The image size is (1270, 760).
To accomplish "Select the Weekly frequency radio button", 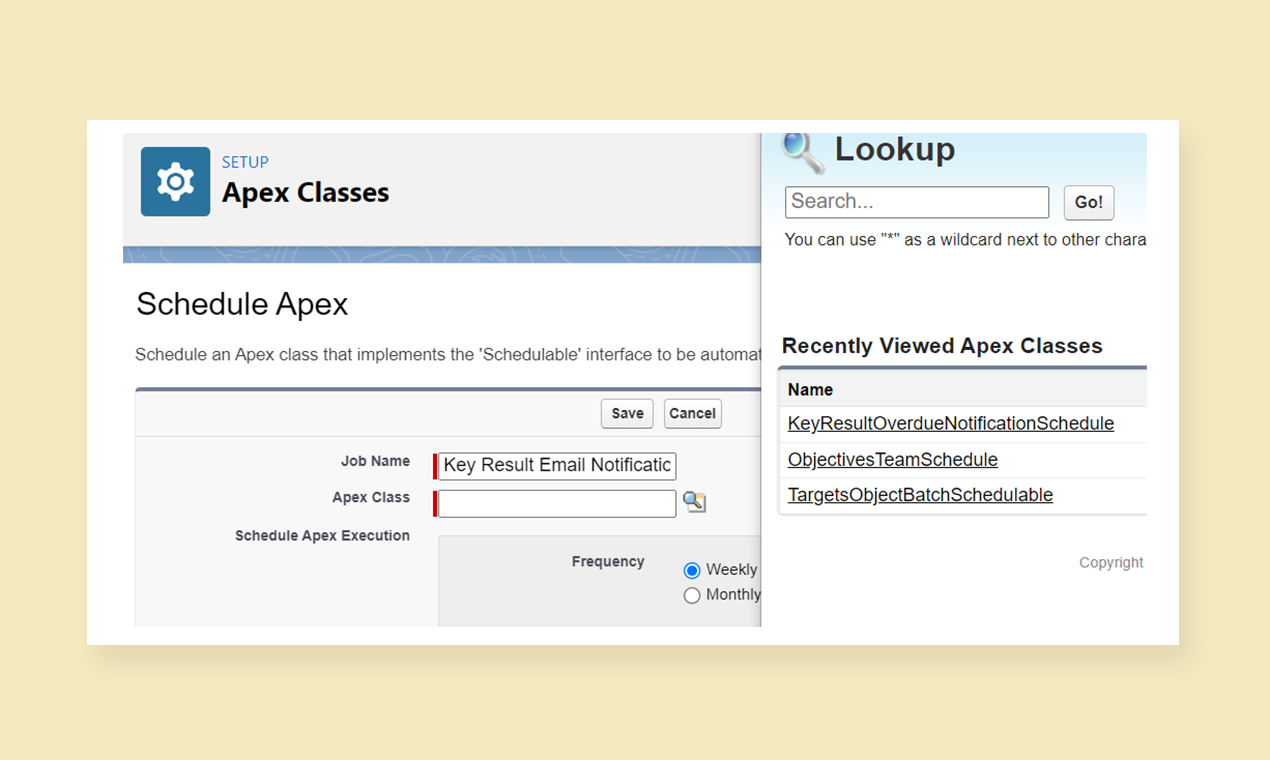I will coord(692,570).
